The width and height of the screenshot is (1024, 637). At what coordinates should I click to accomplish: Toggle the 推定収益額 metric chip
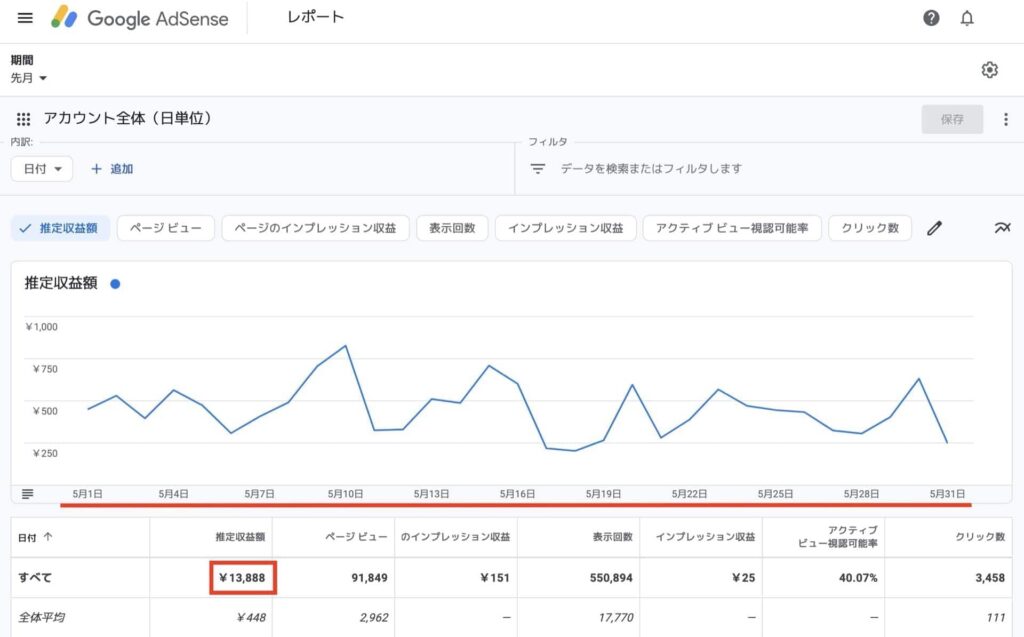click(x=60, y=228)
